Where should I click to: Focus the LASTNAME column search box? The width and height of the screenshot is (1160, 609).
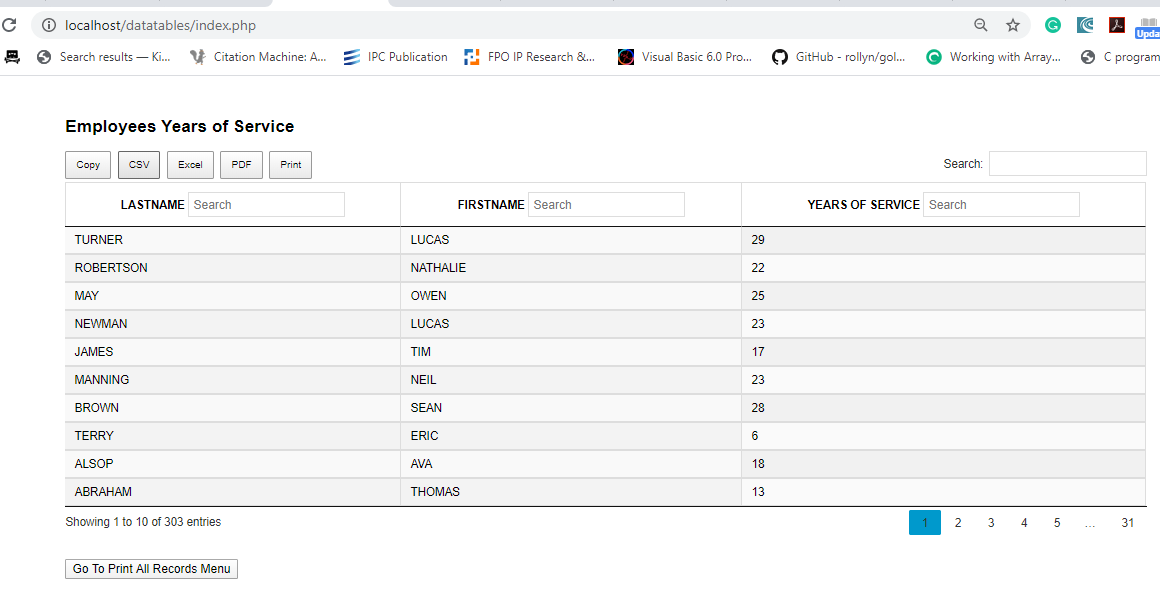[x=266, y=205]
